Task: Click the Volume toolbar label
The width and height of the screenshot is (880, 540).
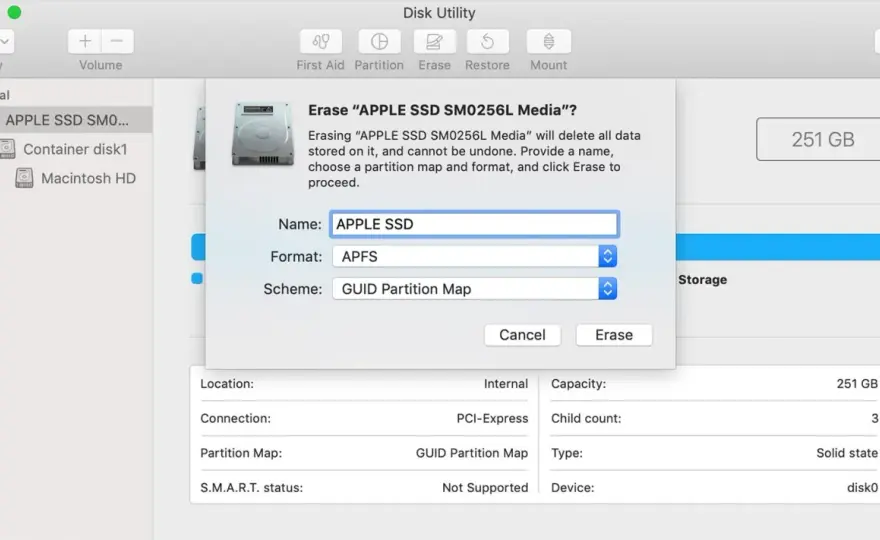Action: (x=100, y=65)
